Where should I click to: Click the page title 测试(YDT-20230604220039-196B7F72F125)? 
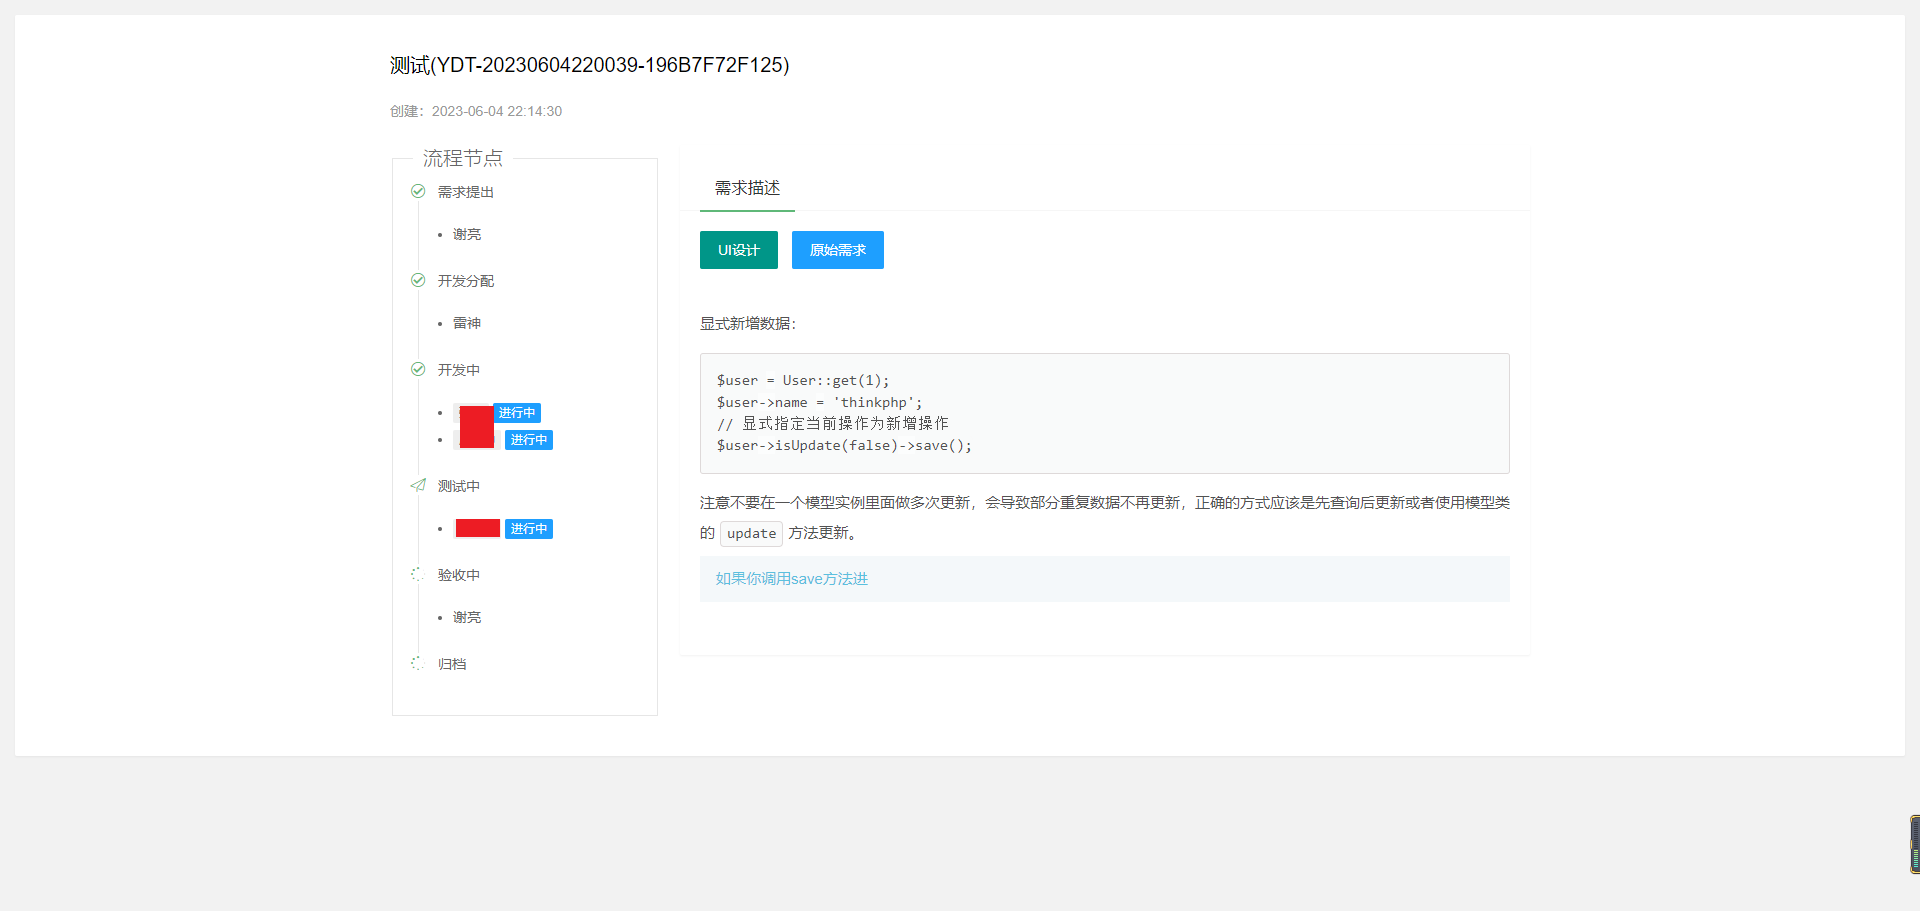point(590,65)
